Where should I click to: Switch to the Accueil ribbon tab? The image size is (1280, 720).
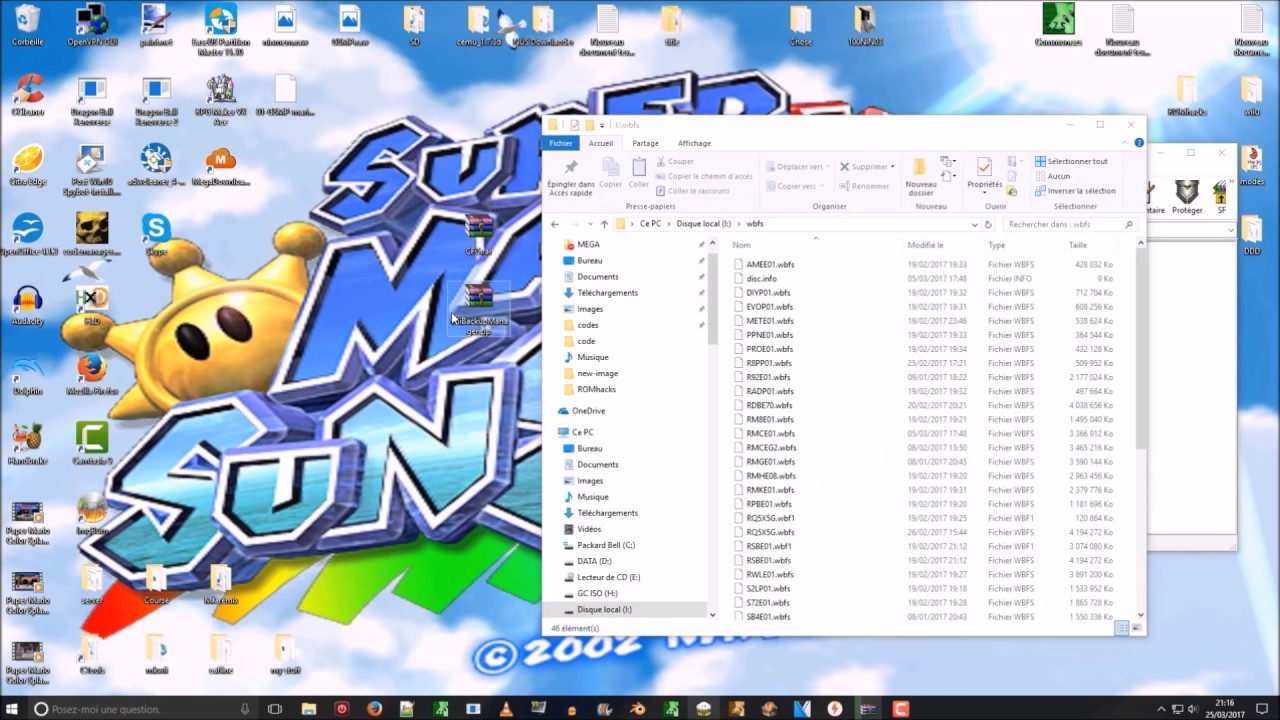601,143
